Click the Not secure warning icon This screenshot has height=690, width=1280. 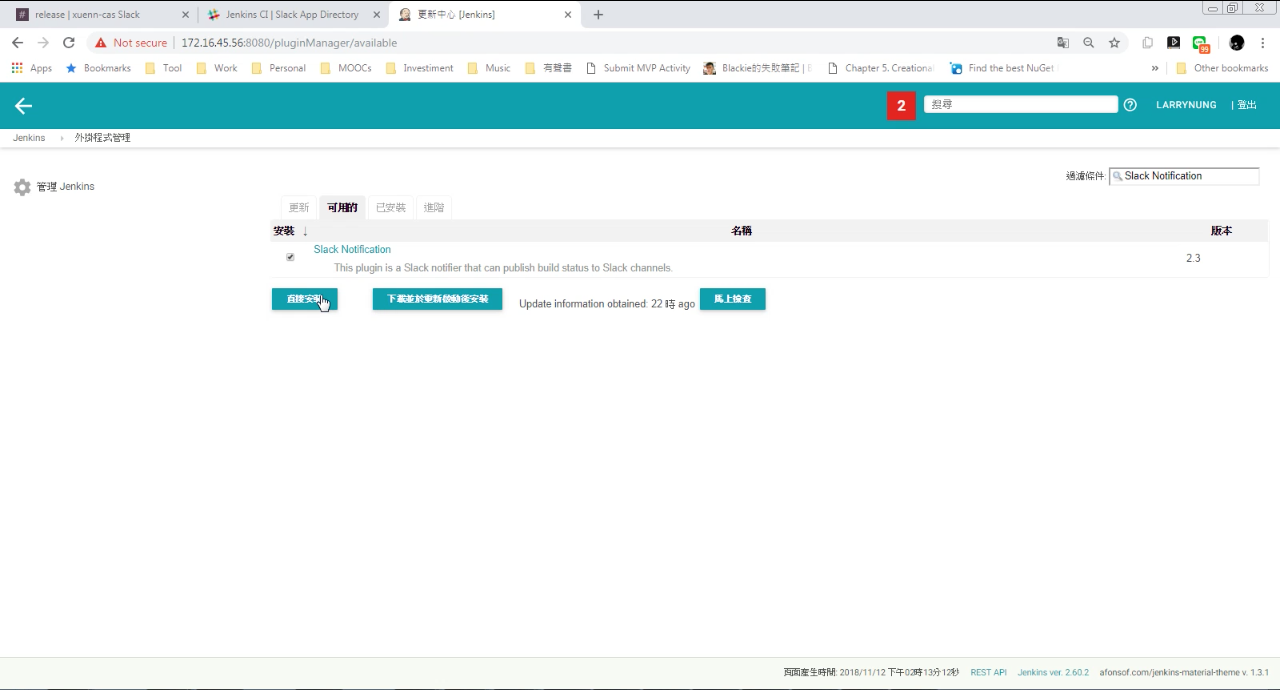100,43
